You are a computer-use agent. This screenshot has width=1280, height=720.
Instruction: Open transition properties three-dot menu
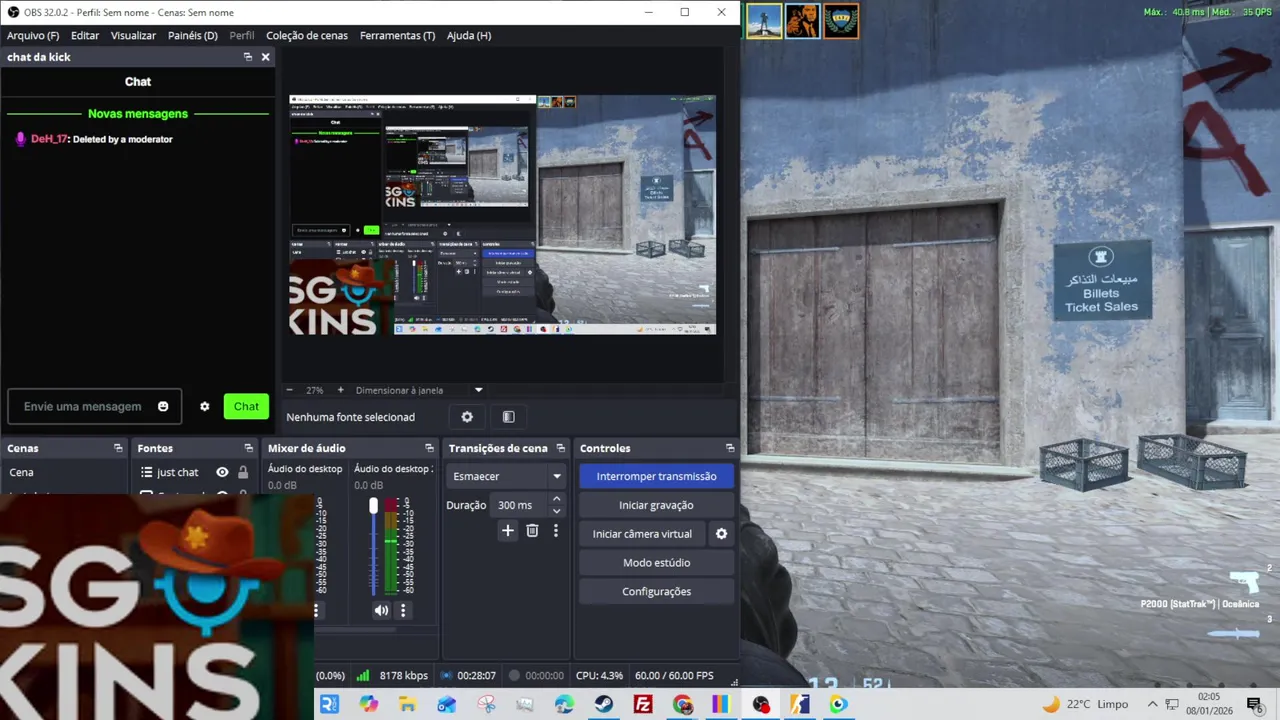[x=556, y=531]
